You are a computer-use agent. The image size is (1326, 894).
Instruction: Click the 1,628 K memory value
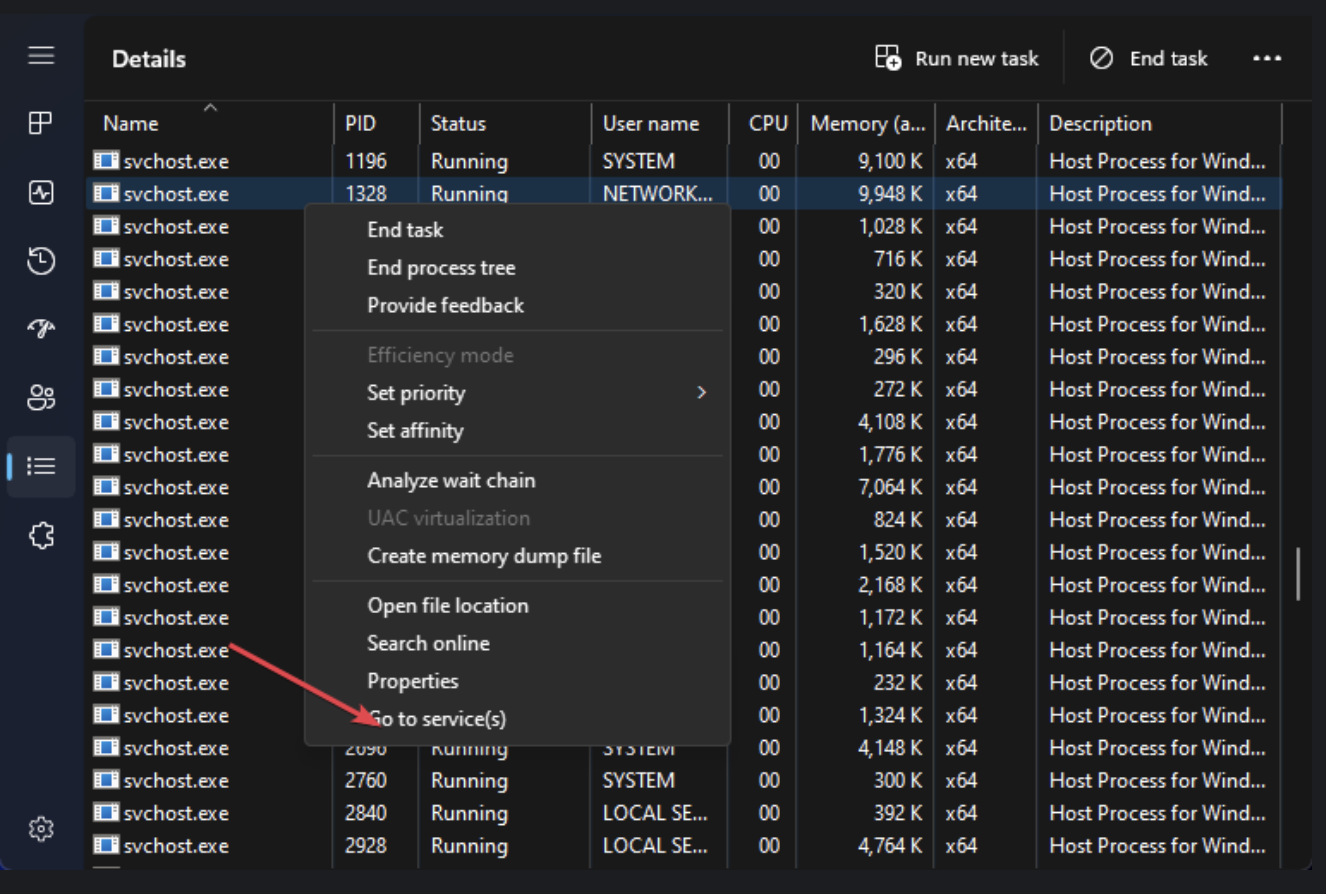pyautogui.click(x=890, y=324)
